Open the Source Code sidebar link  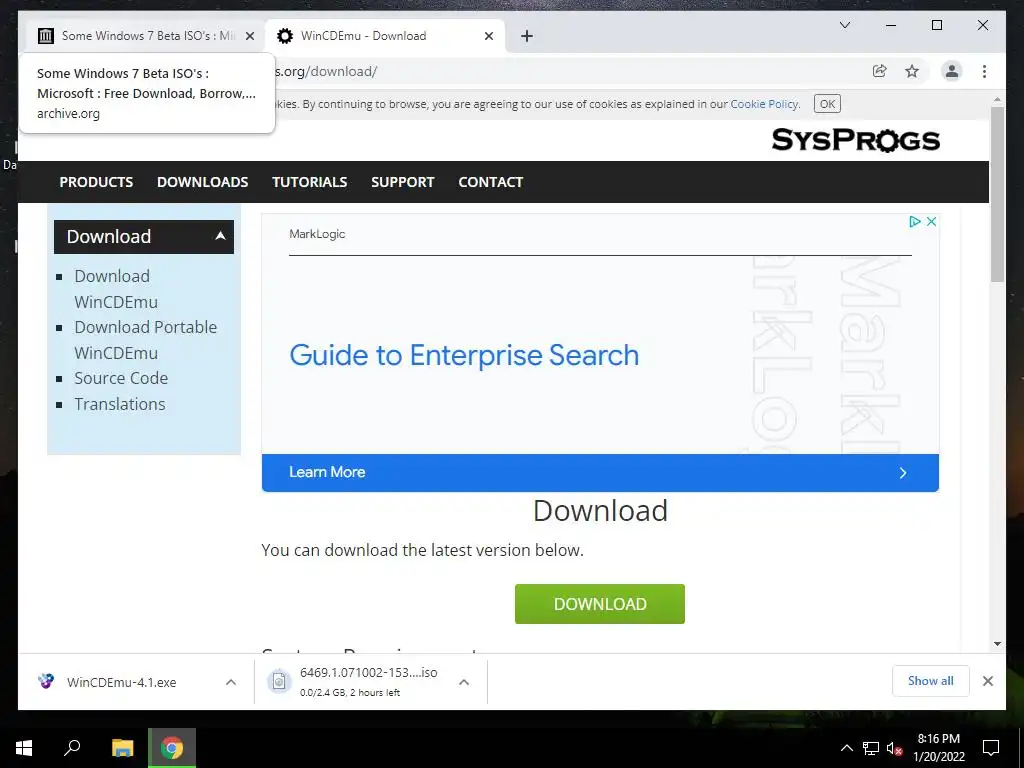click(121, 378)
